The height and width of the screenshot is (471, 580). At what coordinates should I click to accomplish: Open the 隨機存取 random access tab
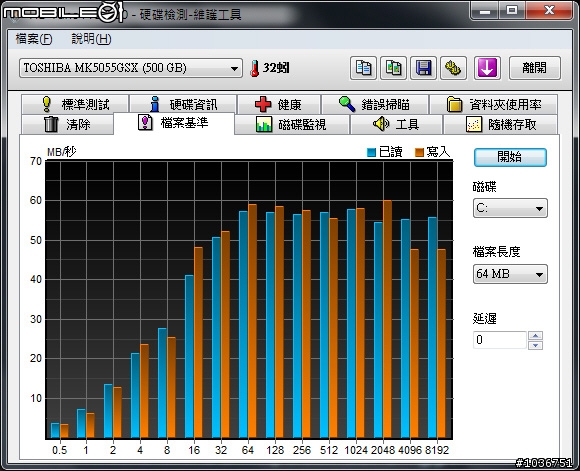click(500, 124)
